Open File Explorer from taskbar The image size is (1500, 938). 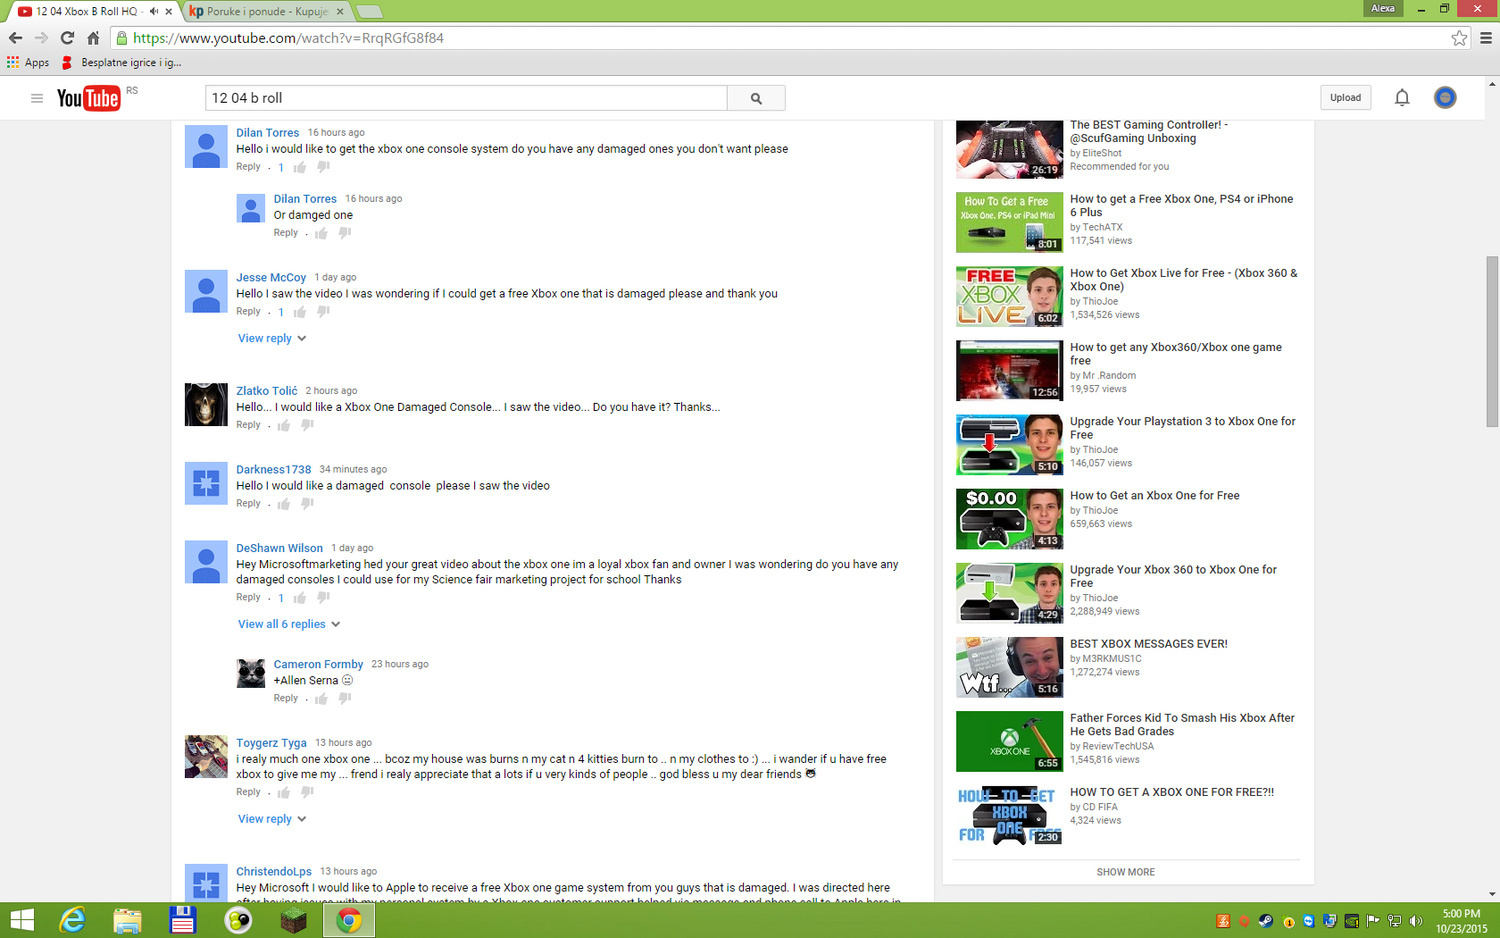coord(127,920)
